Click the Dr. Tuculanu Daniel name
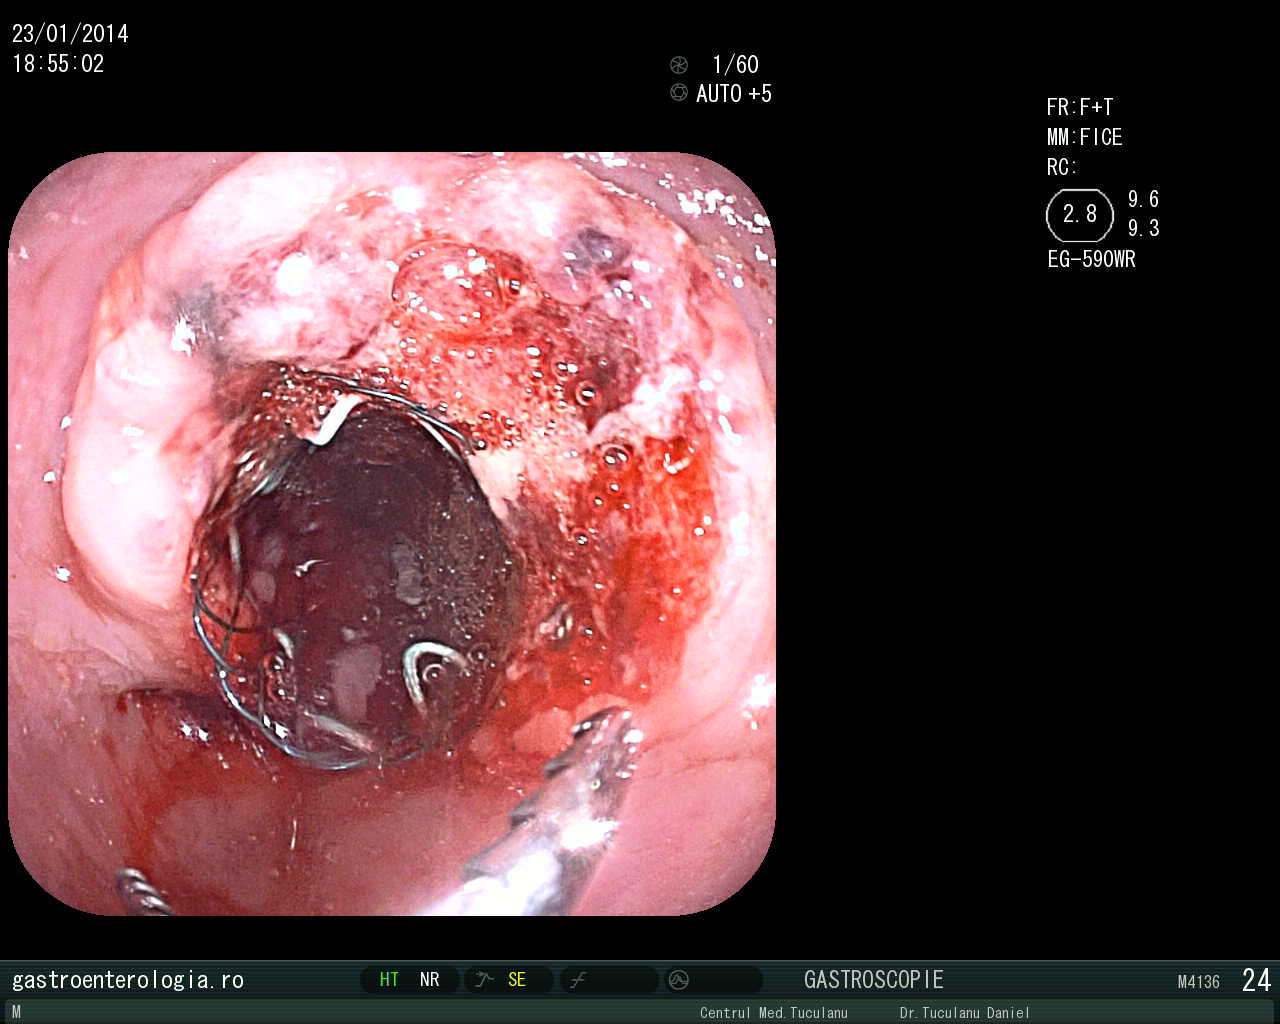The height and width of the screenshot is (1024, 1280). click(x=965, y=1013)
